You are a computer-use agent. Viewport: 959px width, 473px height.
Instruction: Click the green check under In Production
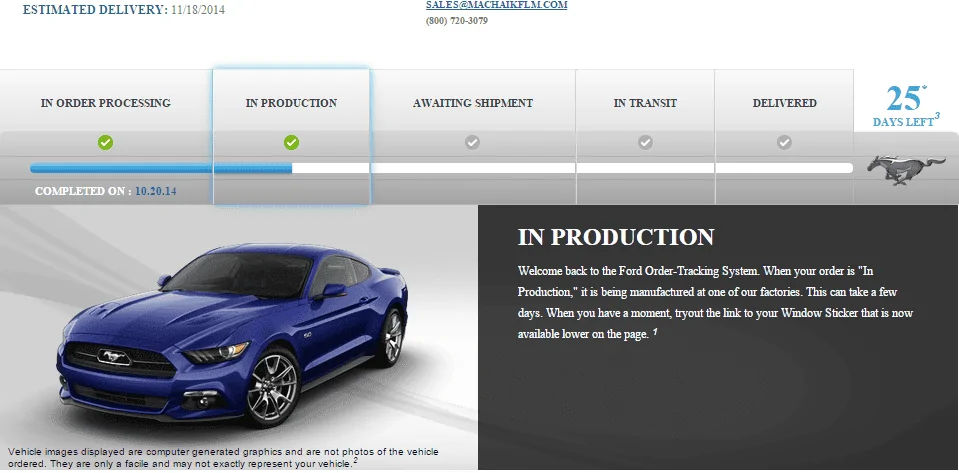tap(291, 143)
